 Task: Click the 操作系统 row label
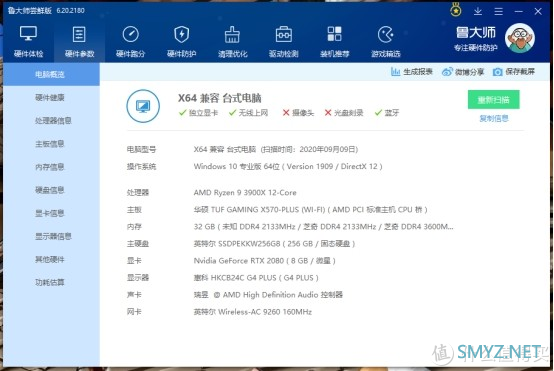coord(141,166)
